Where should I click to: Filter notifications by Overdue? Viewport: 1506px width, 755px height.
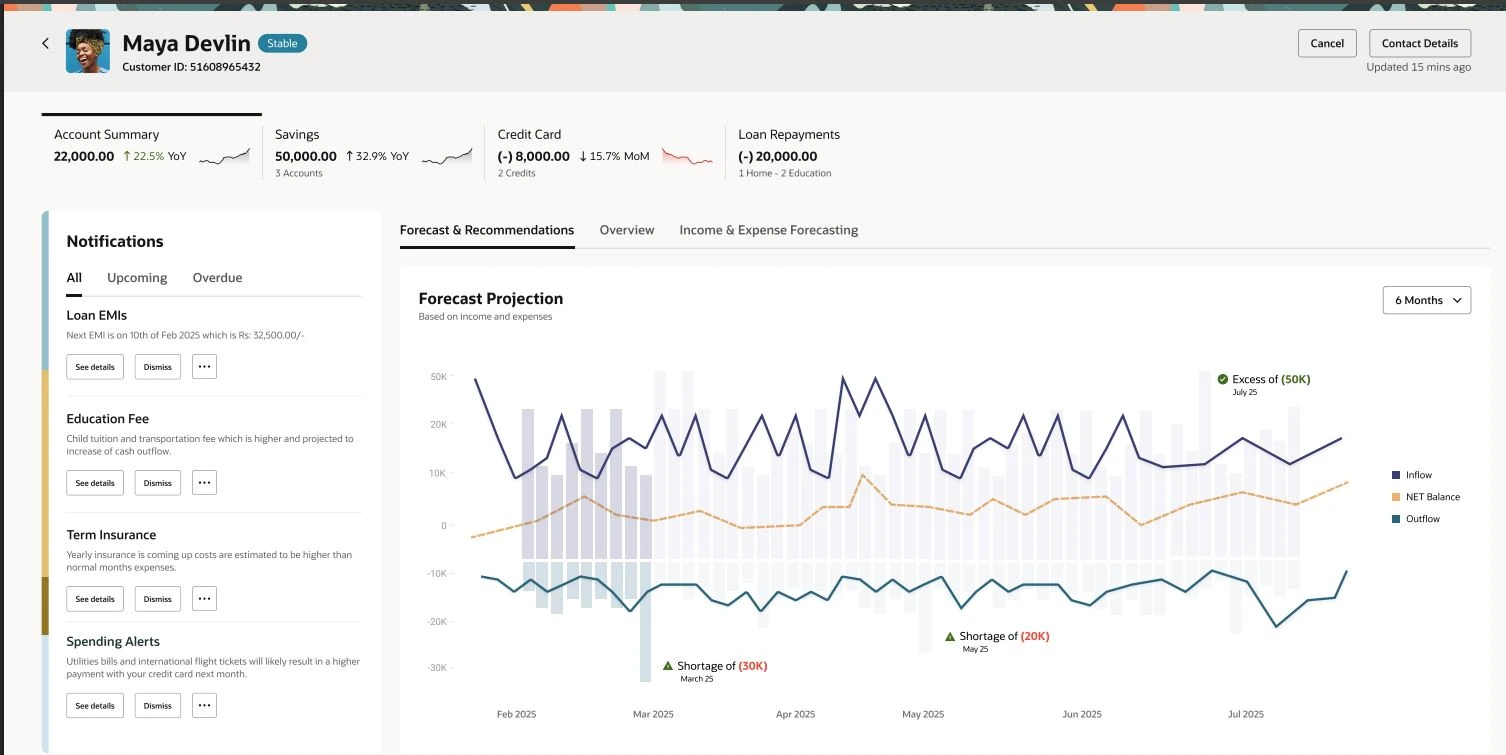(217, 278)
